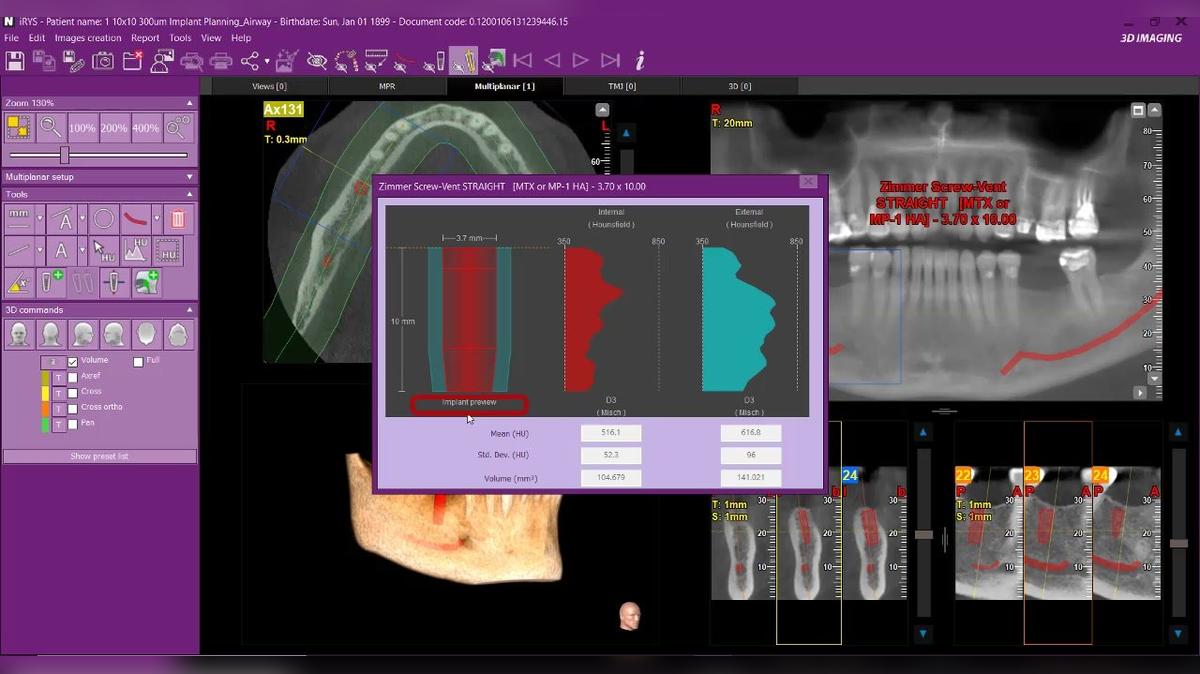Click the camera snapshot icon
The image size is (1200, 674).
pos(103,61)
